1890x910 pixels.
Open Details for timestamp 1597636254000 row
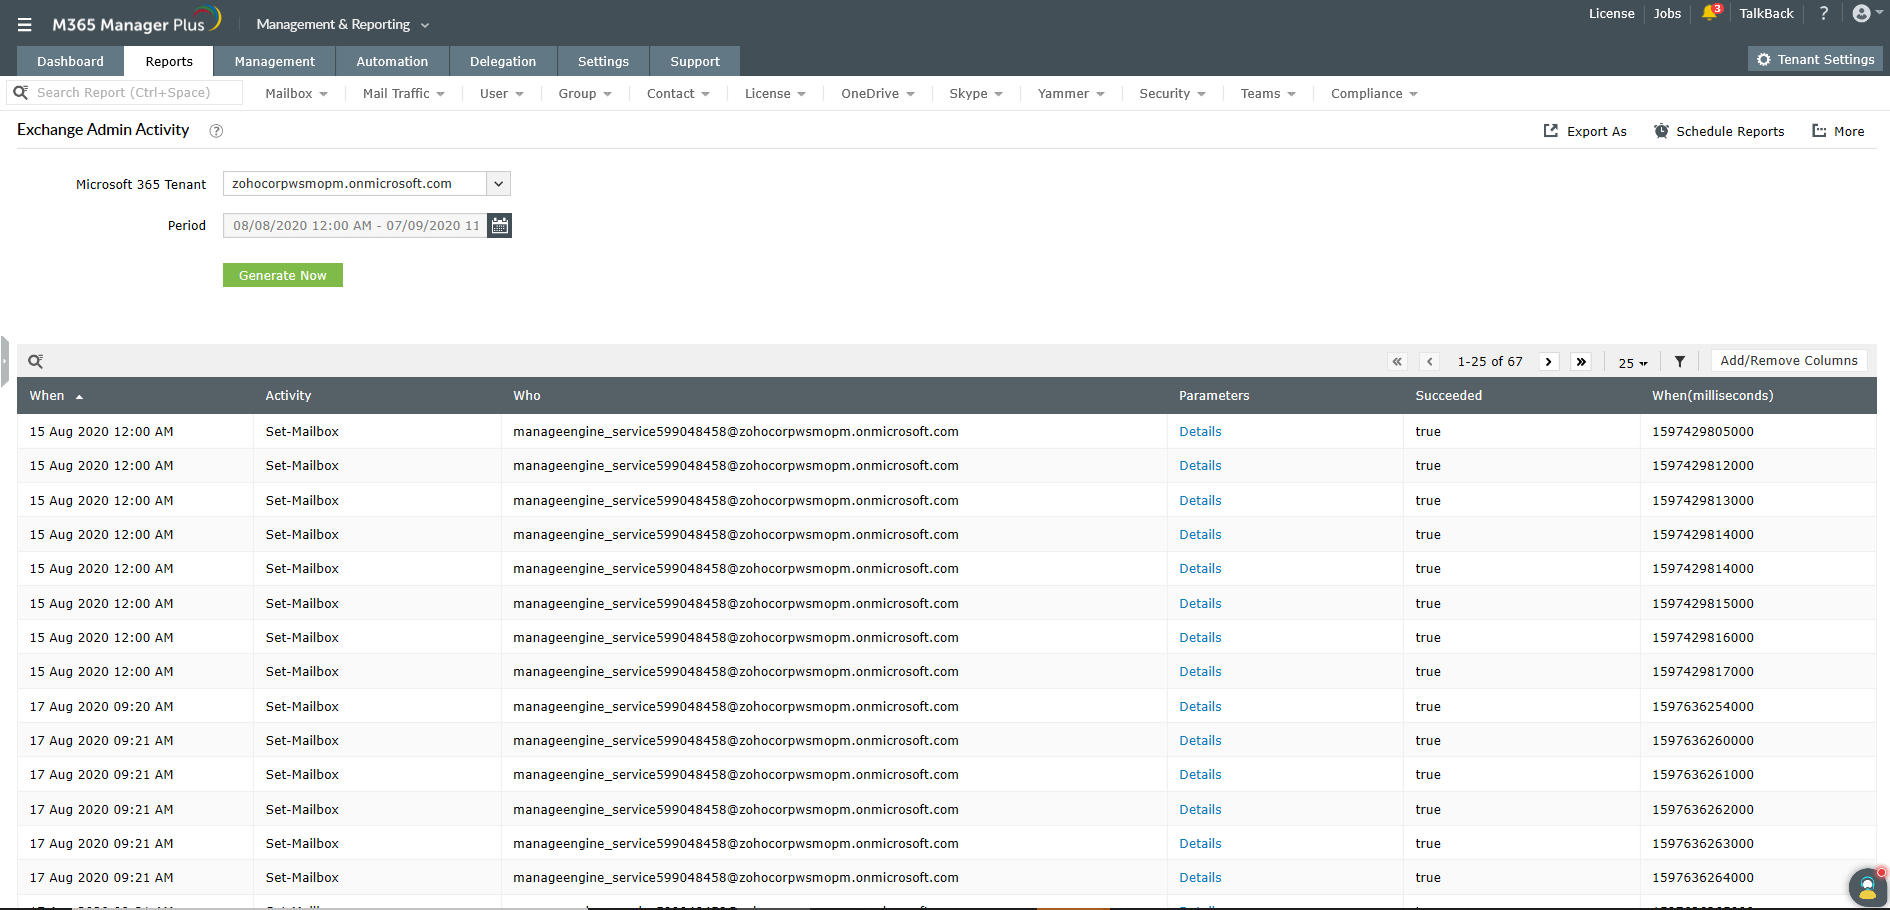1200,707
